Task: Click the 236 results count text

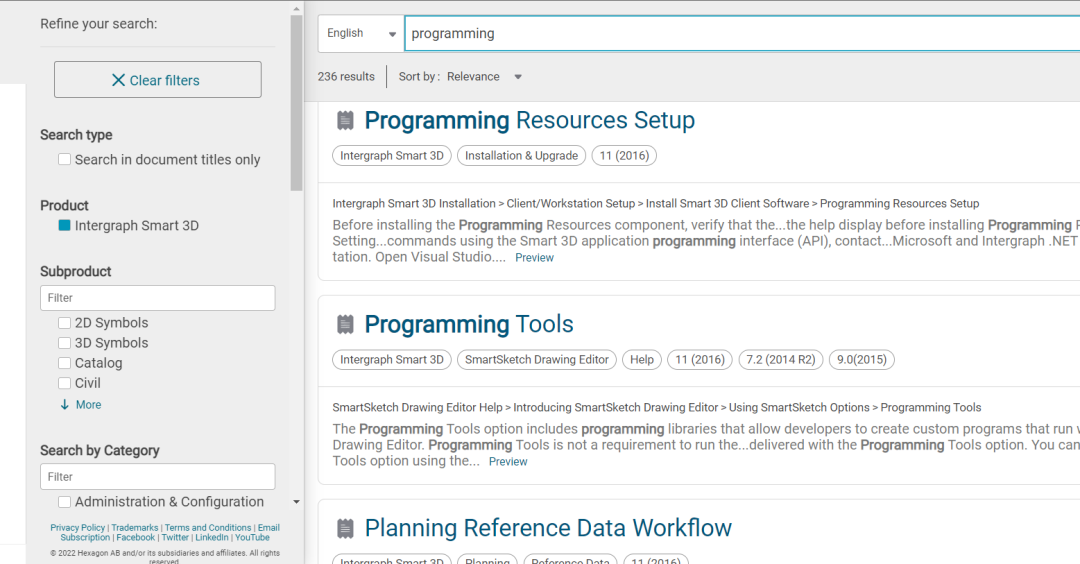Action: pos(346,76)
